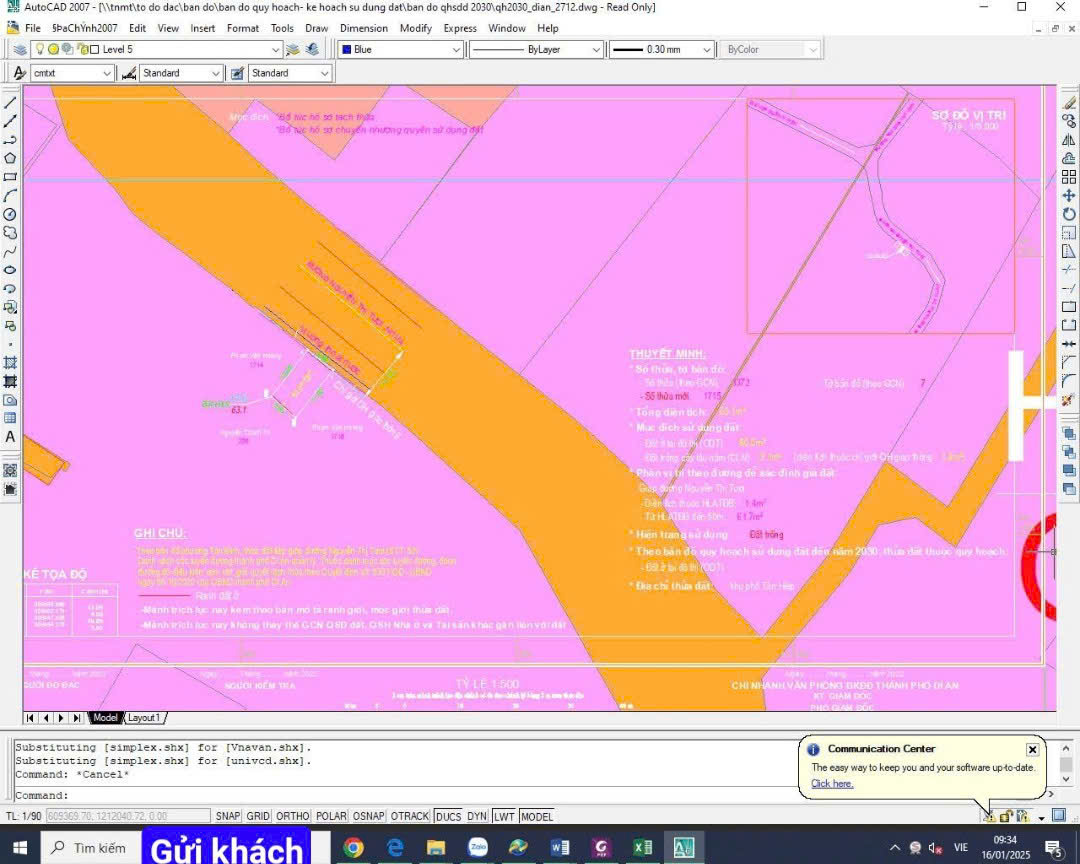Open the Blue color control dropdown

point(455,49)
